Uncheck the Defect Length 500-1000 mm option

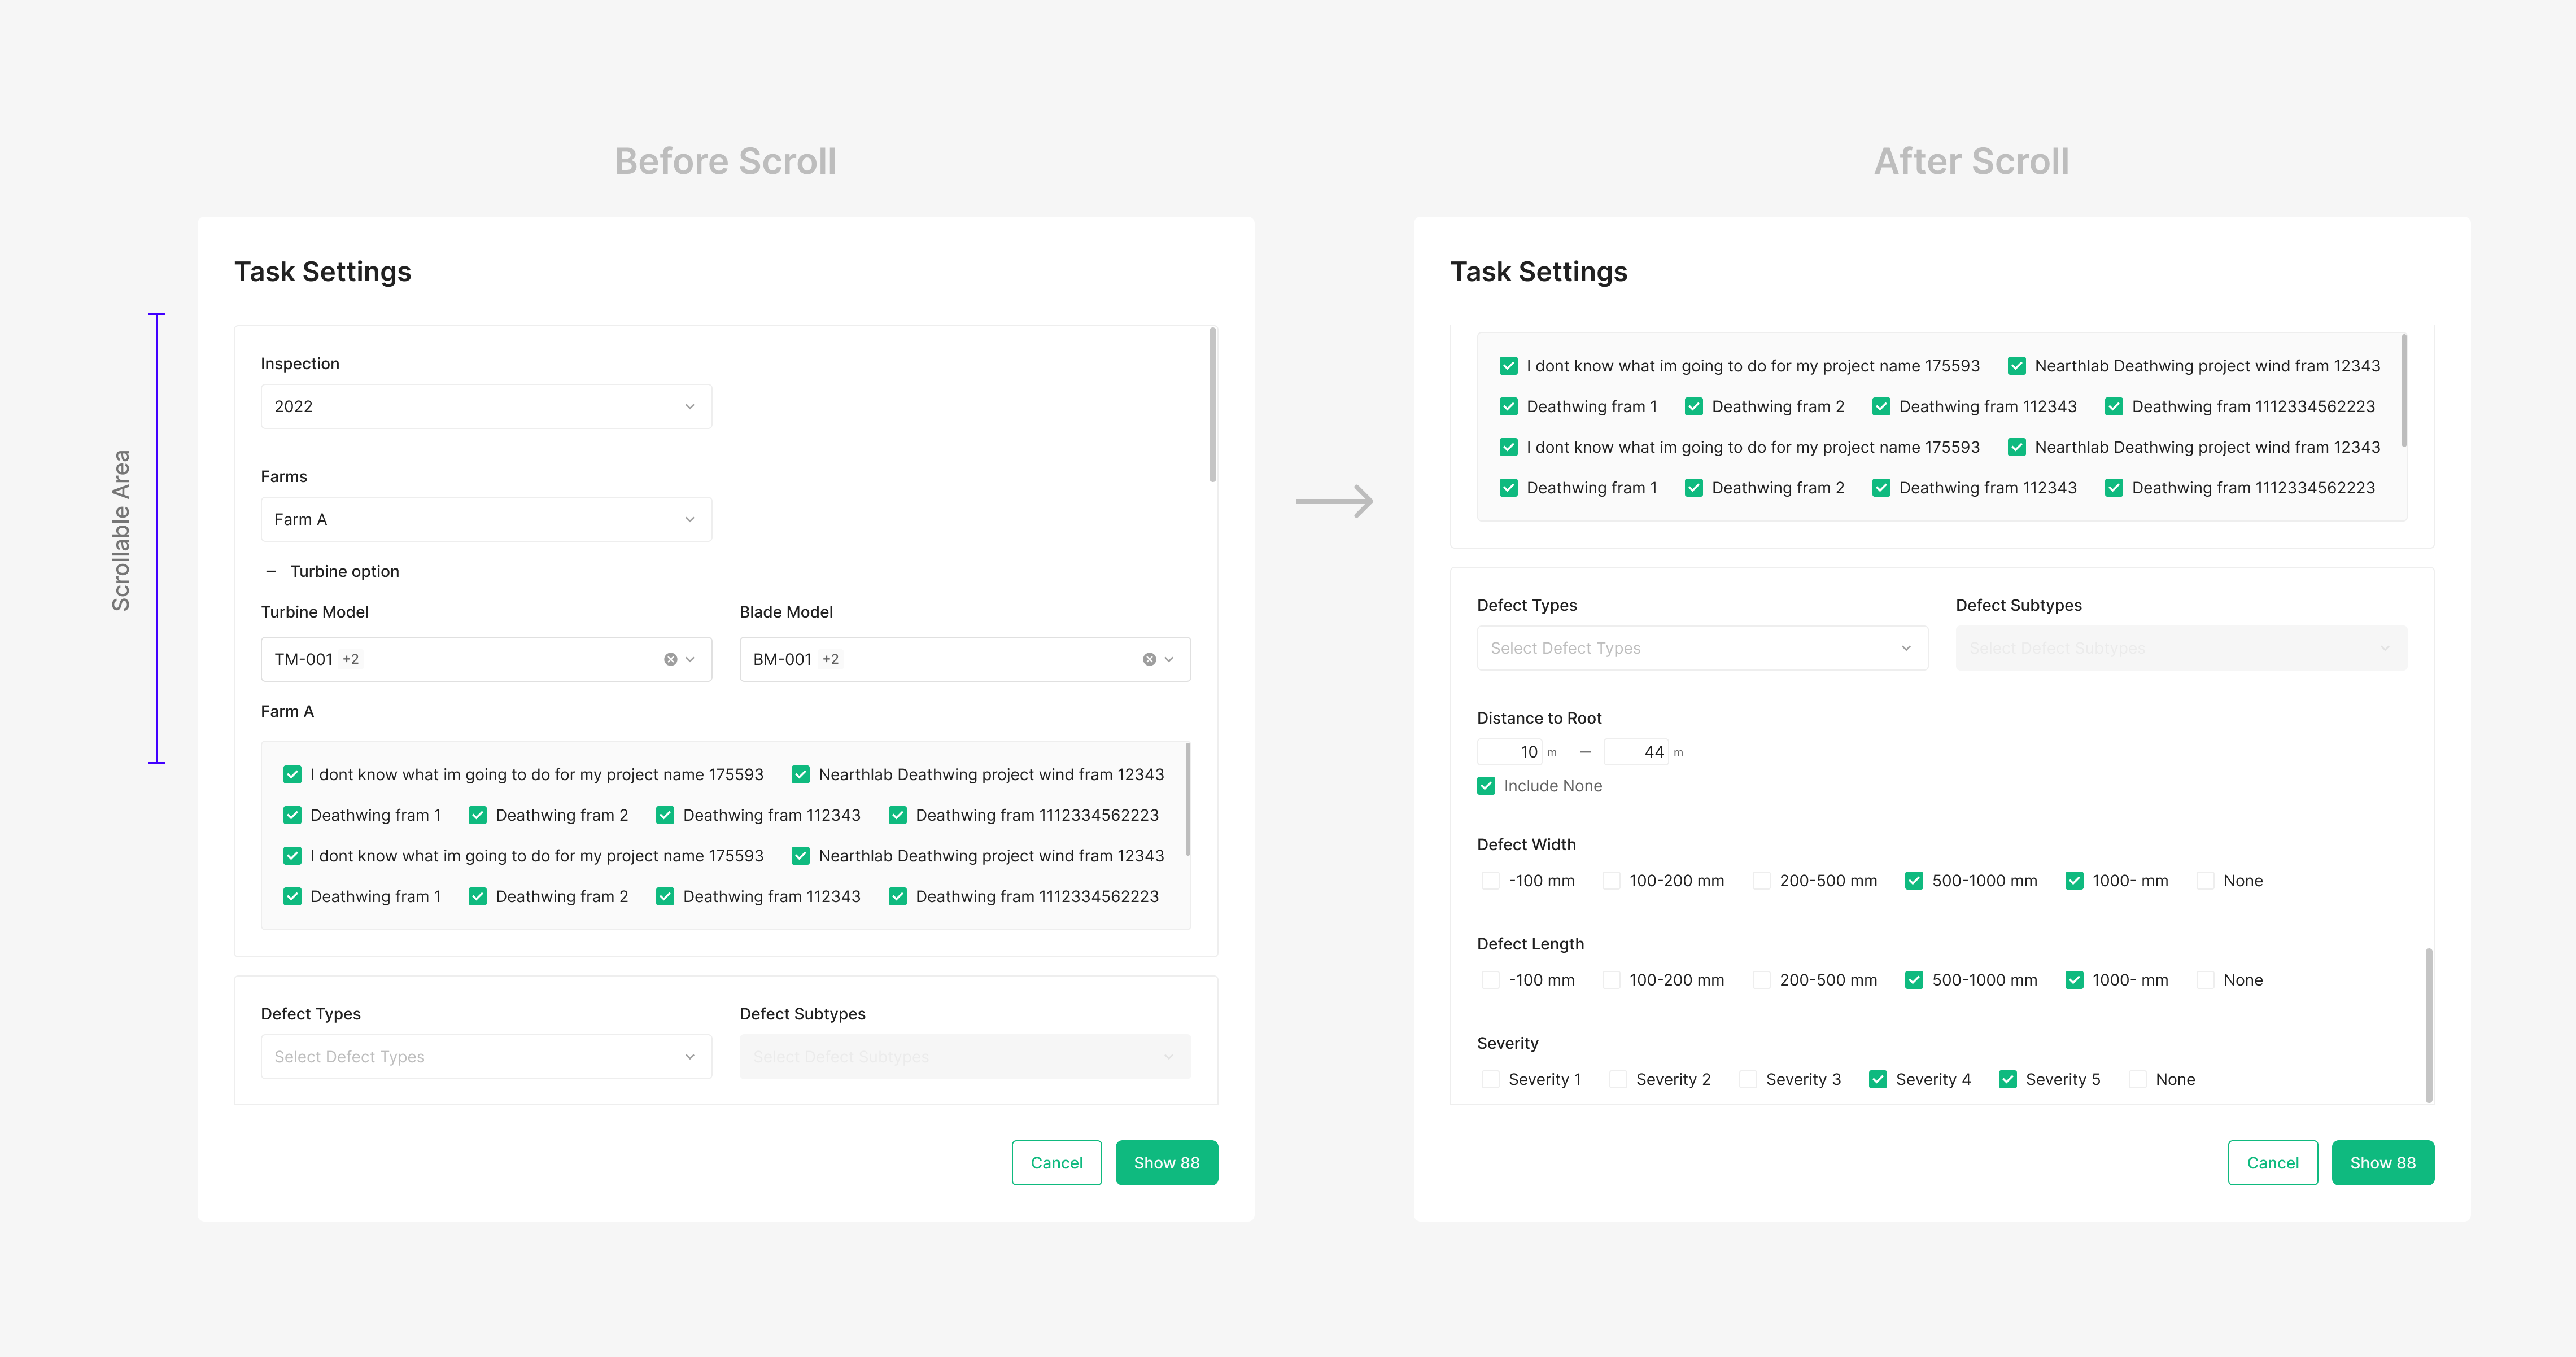[1913, 980]
